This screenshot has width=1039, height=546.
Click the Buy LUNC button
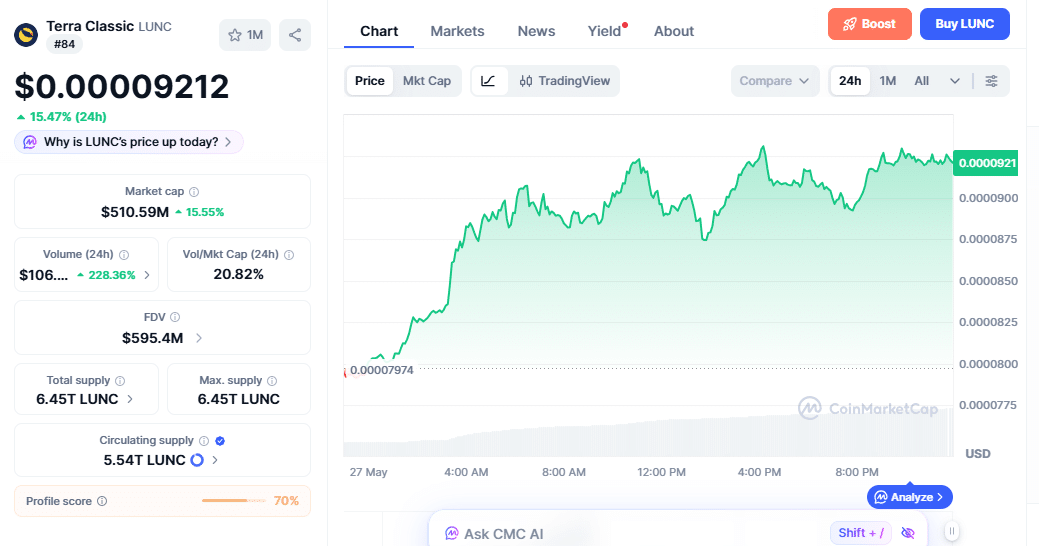coord(965,24)
